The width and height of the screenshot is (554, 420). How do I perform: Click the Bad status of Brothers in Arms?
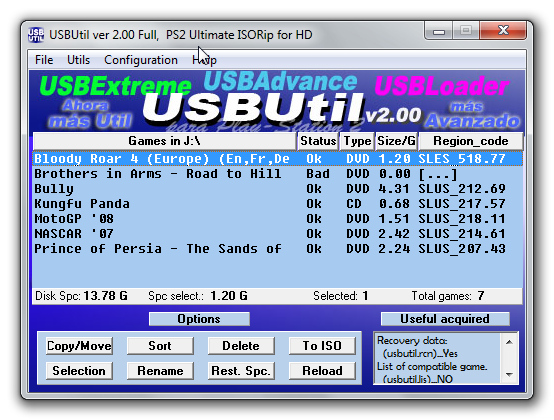[x=318, y=174]
